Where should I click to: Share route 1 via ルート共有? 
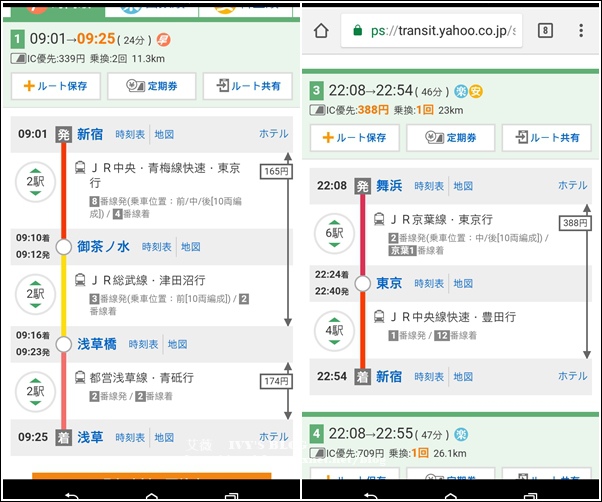coord(248,86)
